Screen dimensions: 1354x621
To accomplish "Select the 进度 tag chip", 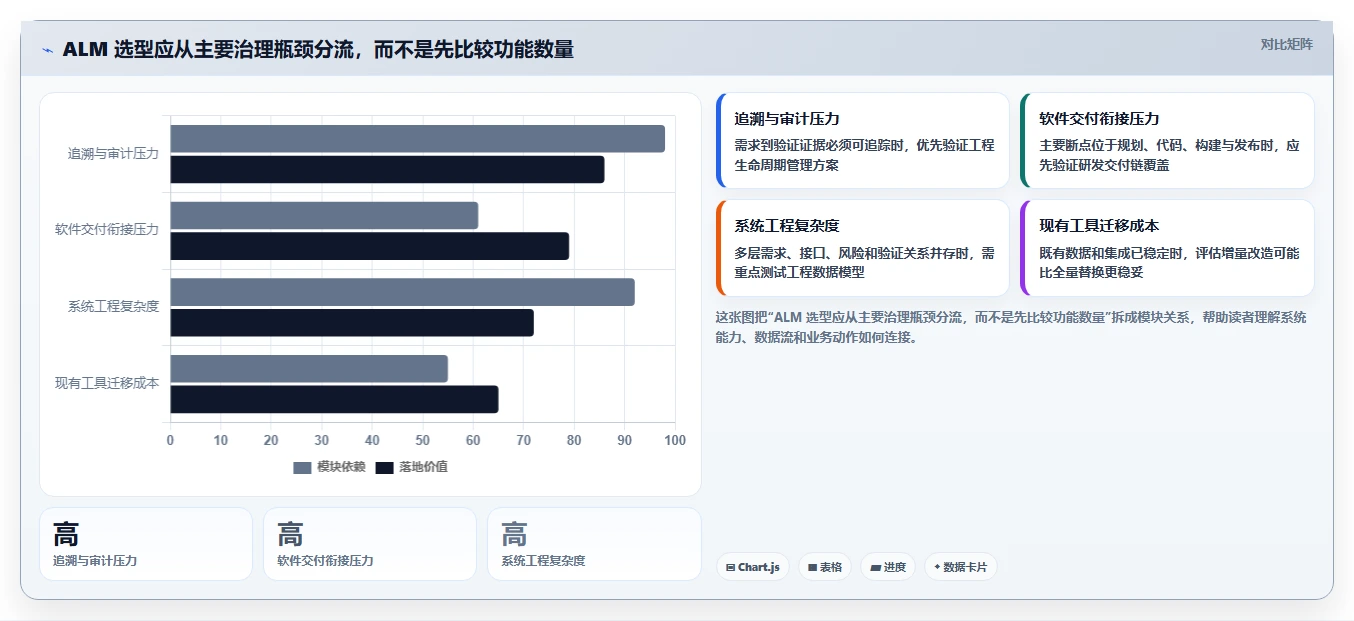I will tap(888, 567).
